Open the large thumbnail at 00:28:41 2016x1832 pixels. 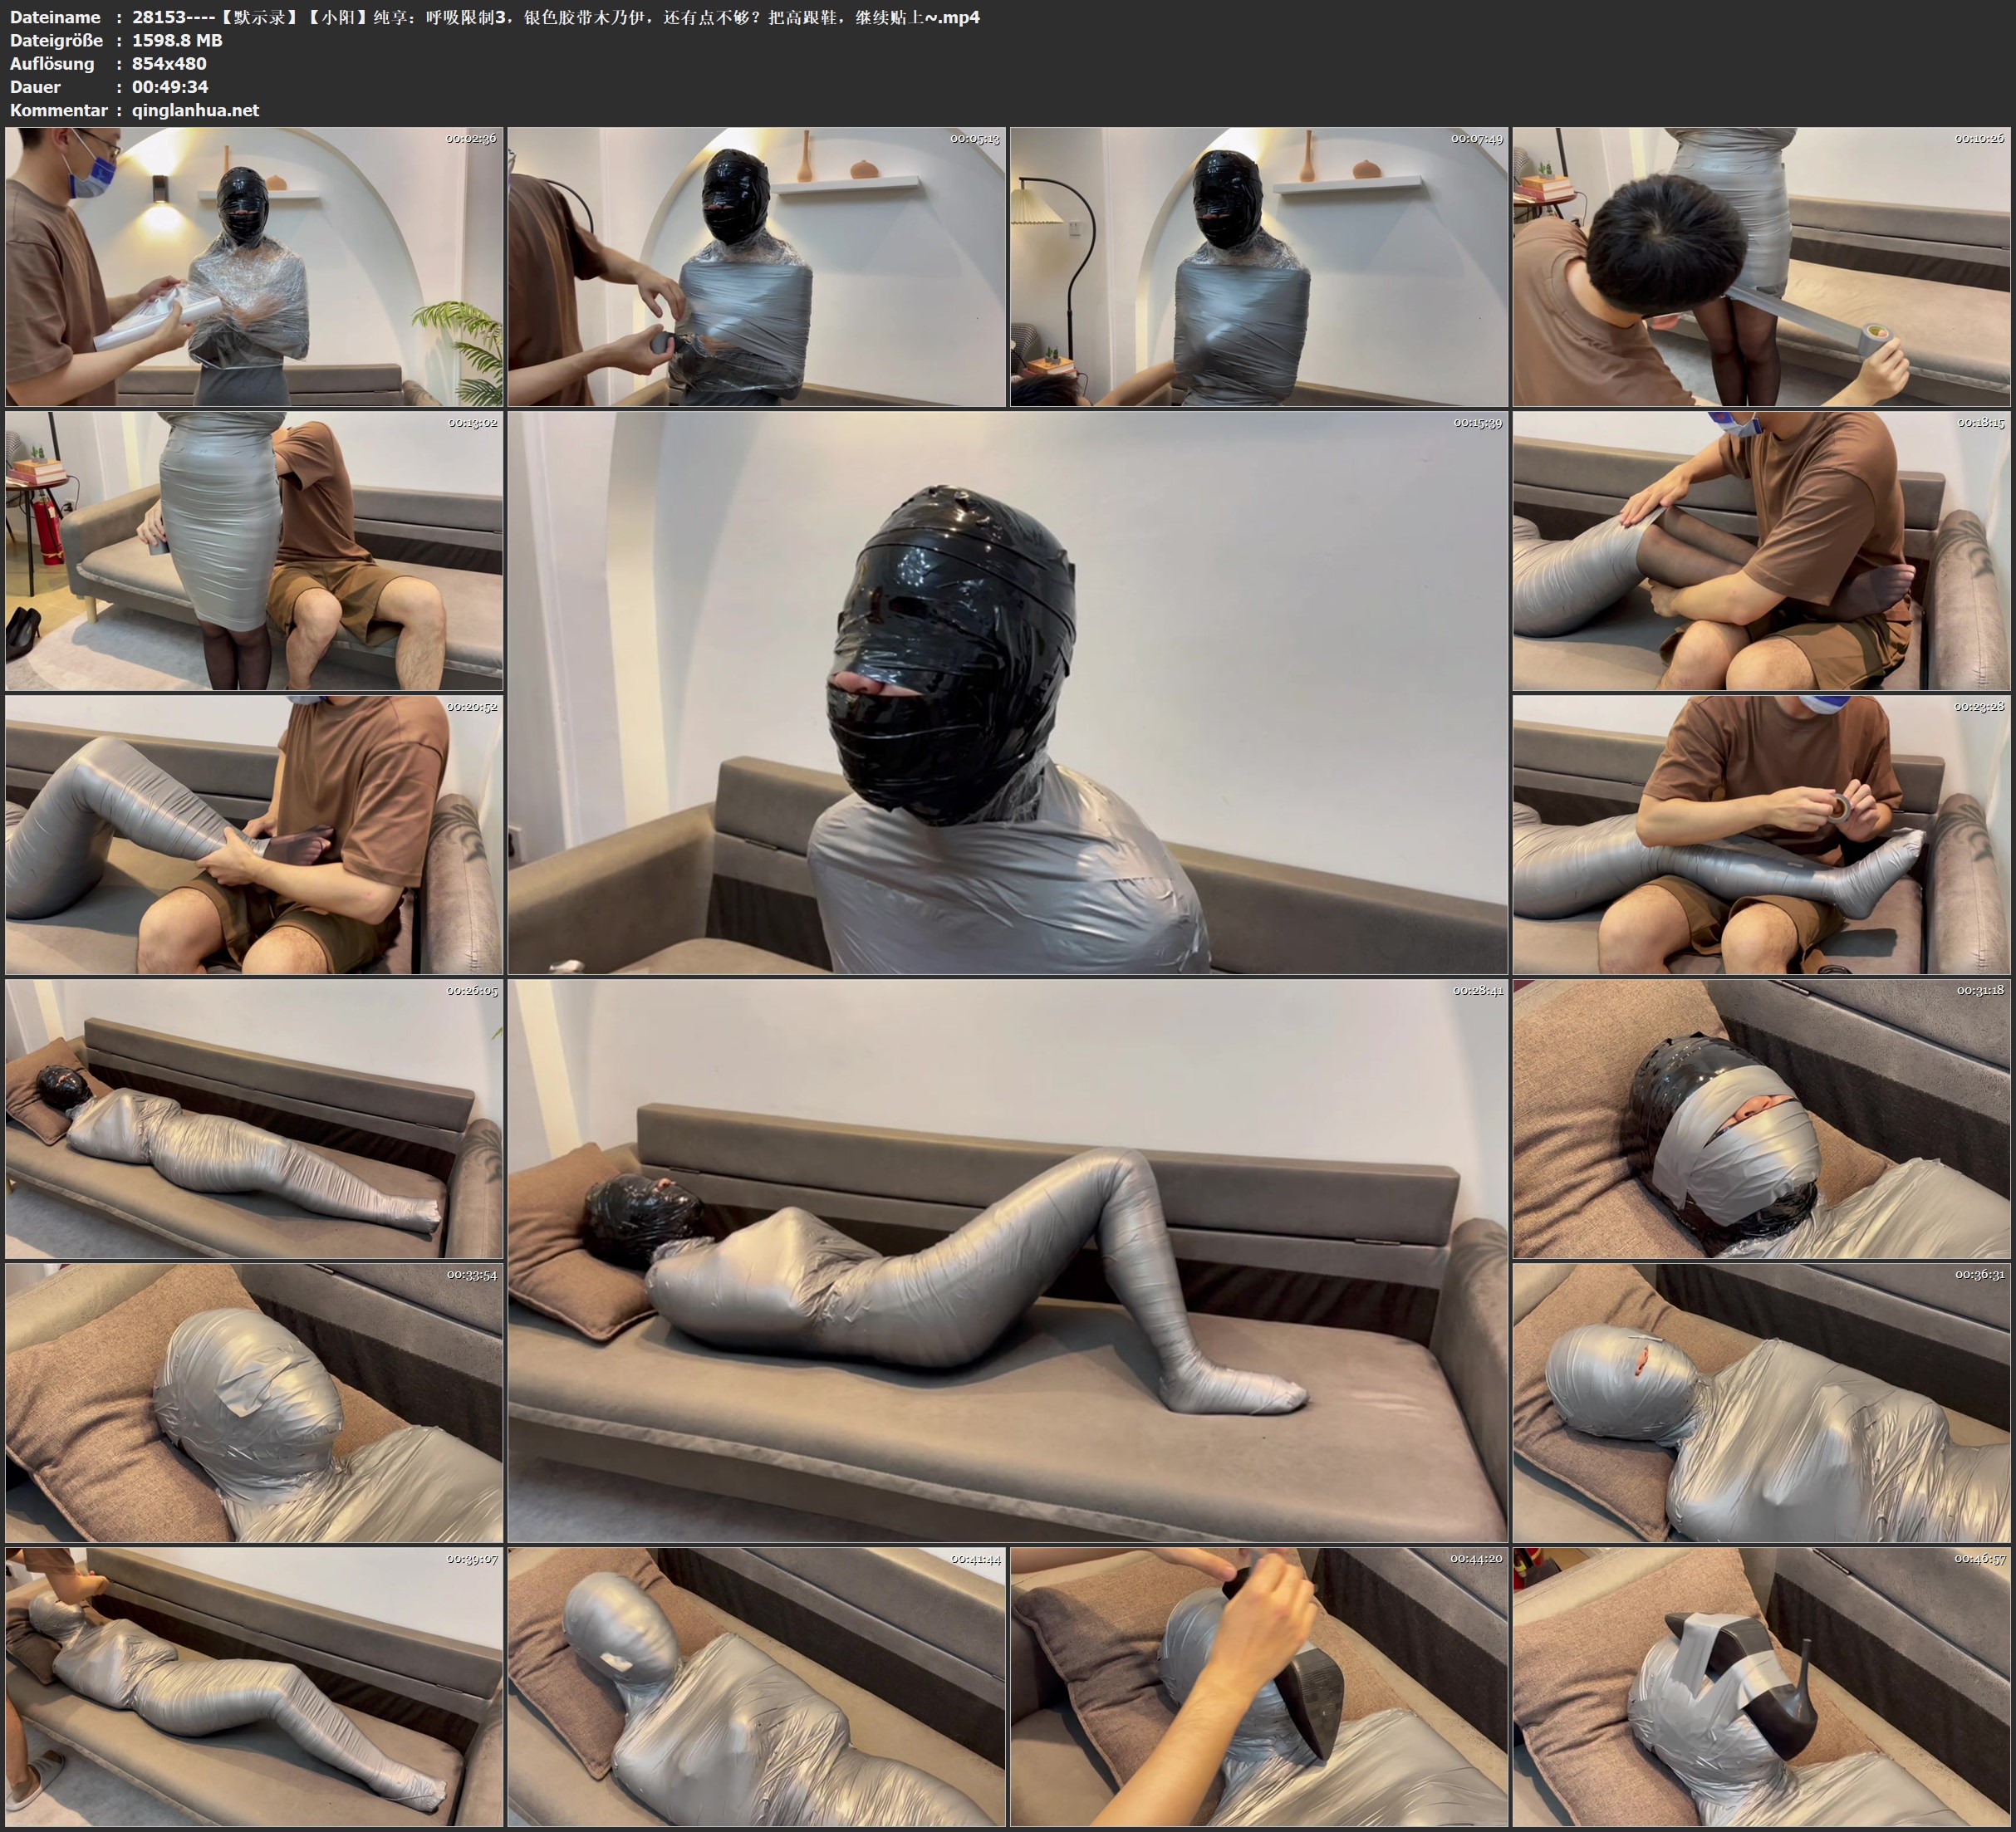click(x=1007, y=1260)
